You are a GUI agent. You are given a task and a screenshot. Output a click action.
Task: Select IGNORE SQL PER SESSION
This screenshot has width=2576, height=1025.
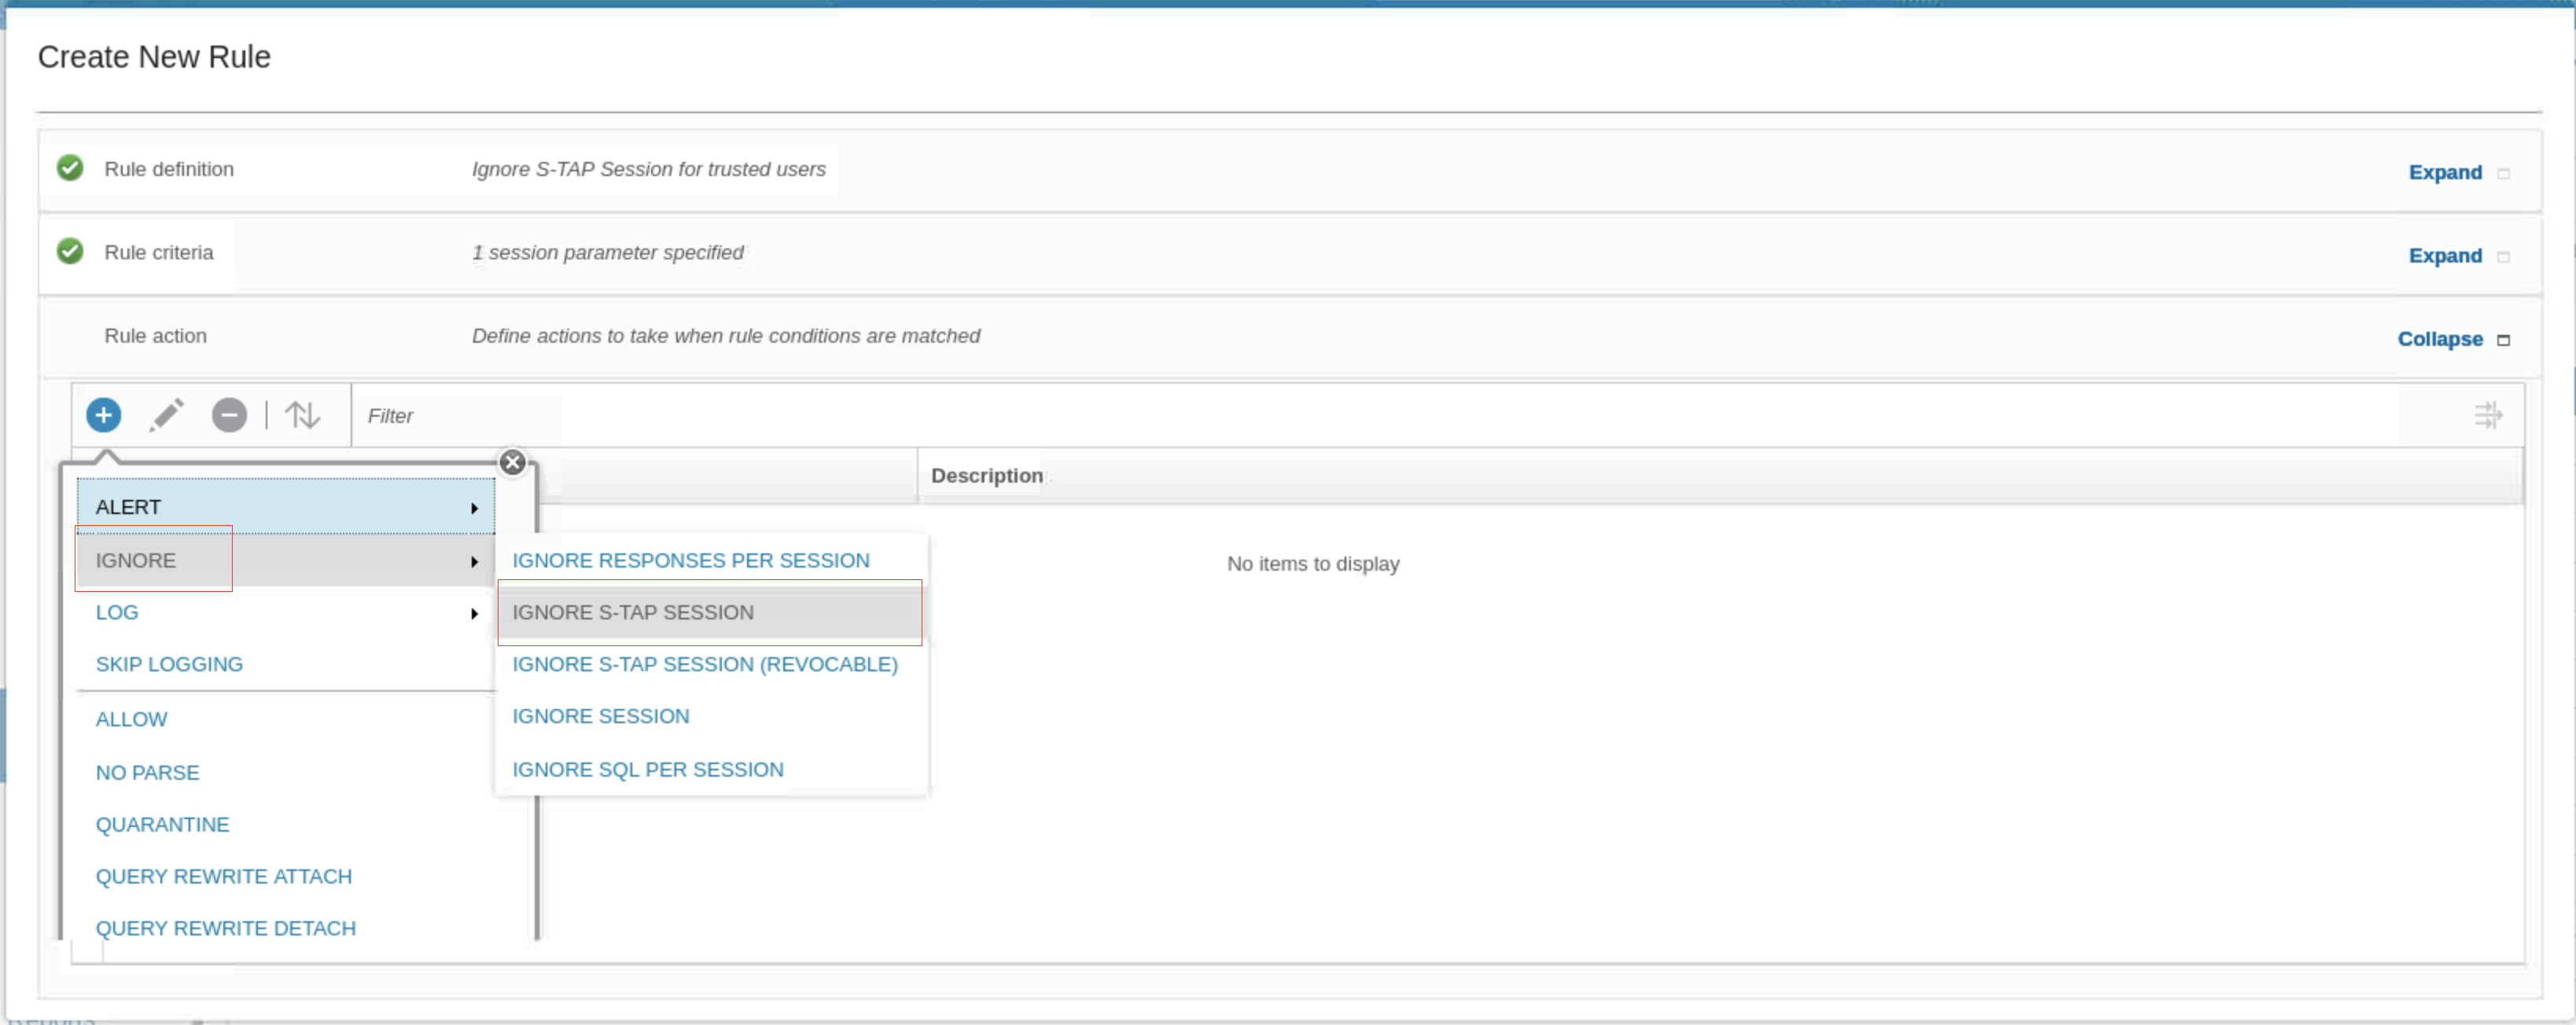point(647,769)
